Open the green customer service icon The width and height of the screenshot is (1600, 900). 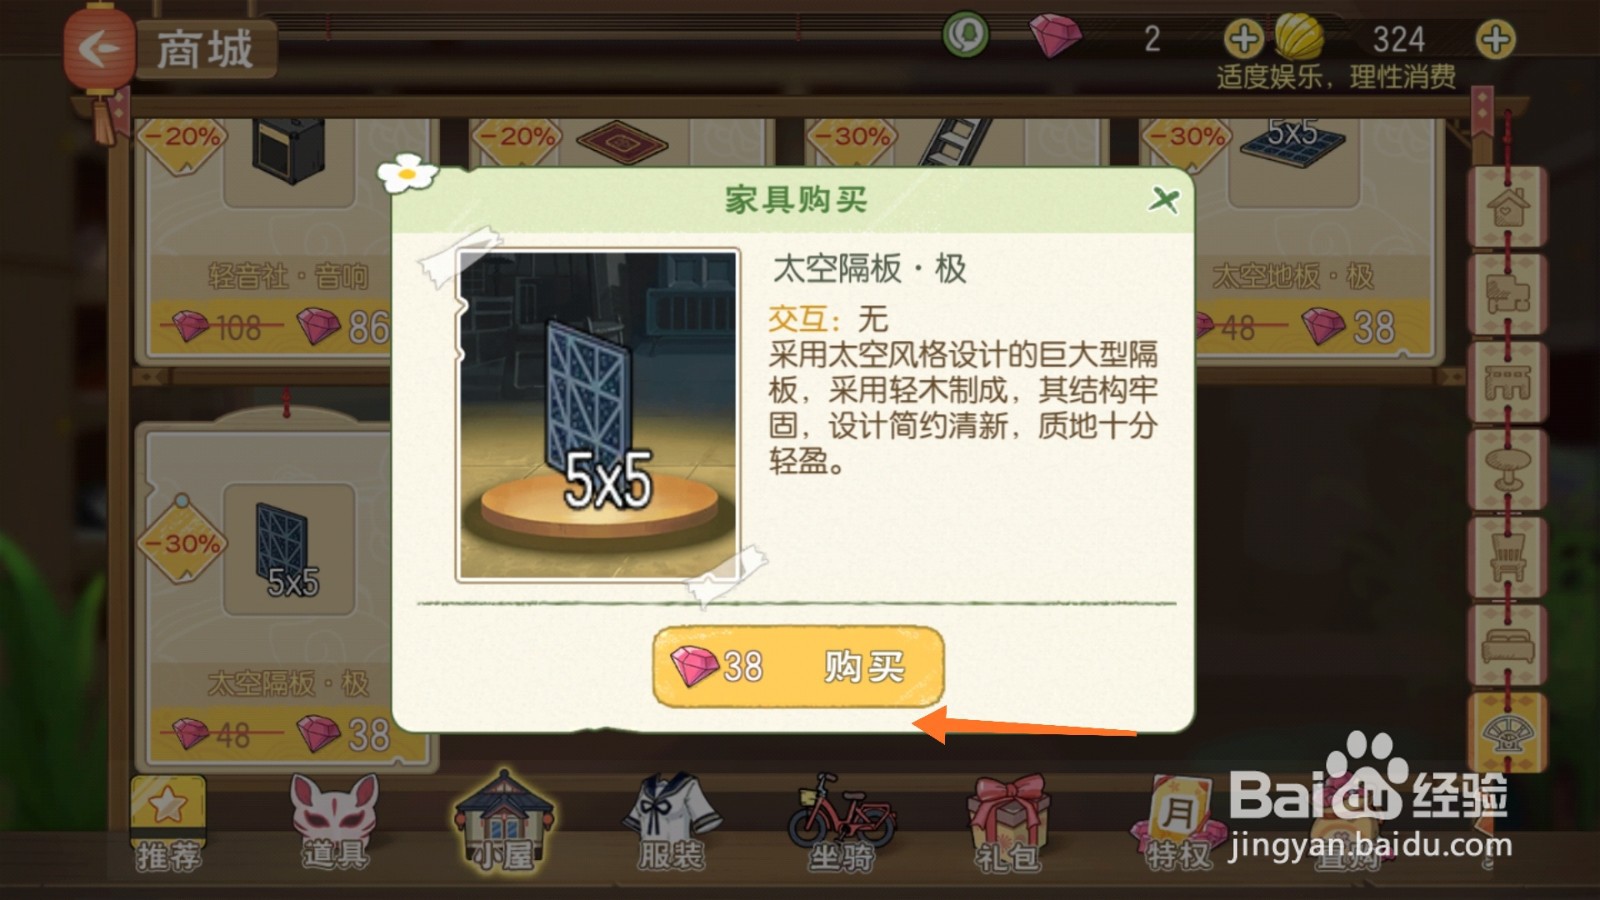point(965,36)
